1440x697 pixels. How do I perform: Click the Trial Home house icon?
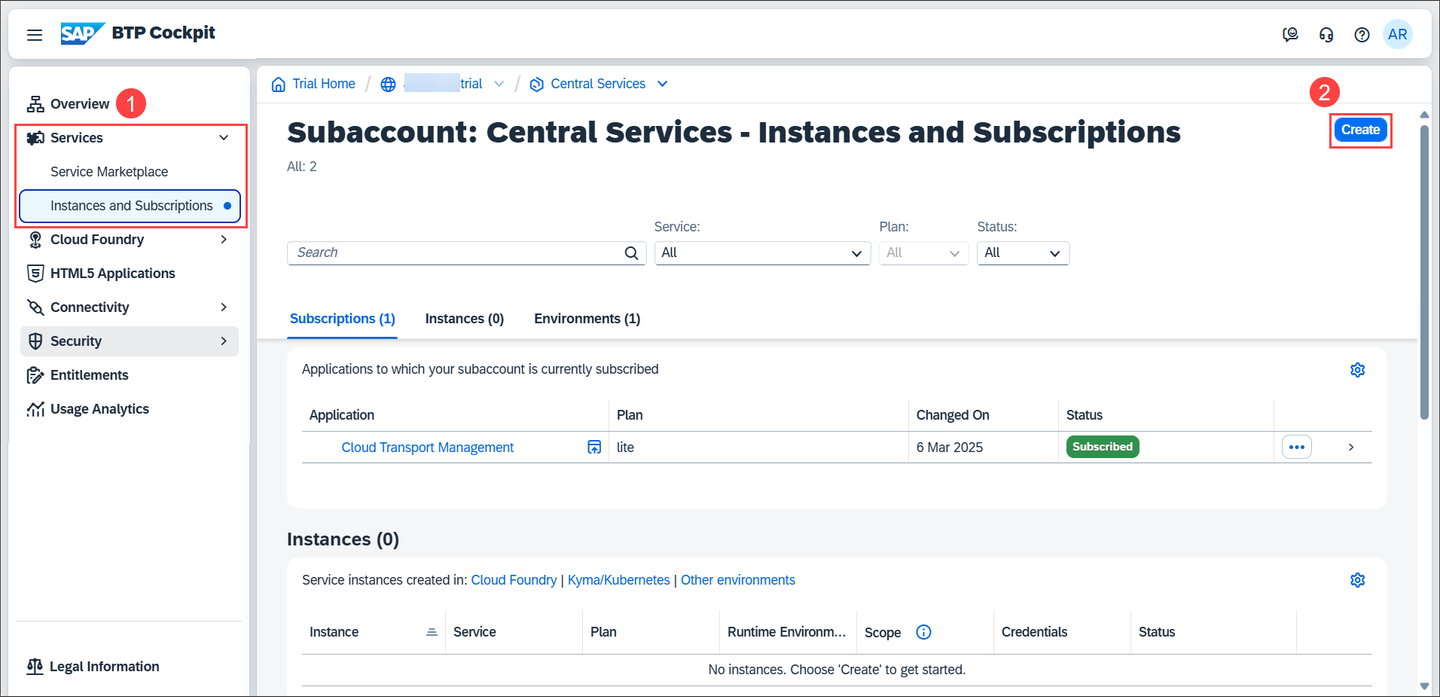click(x=279, y=84)
